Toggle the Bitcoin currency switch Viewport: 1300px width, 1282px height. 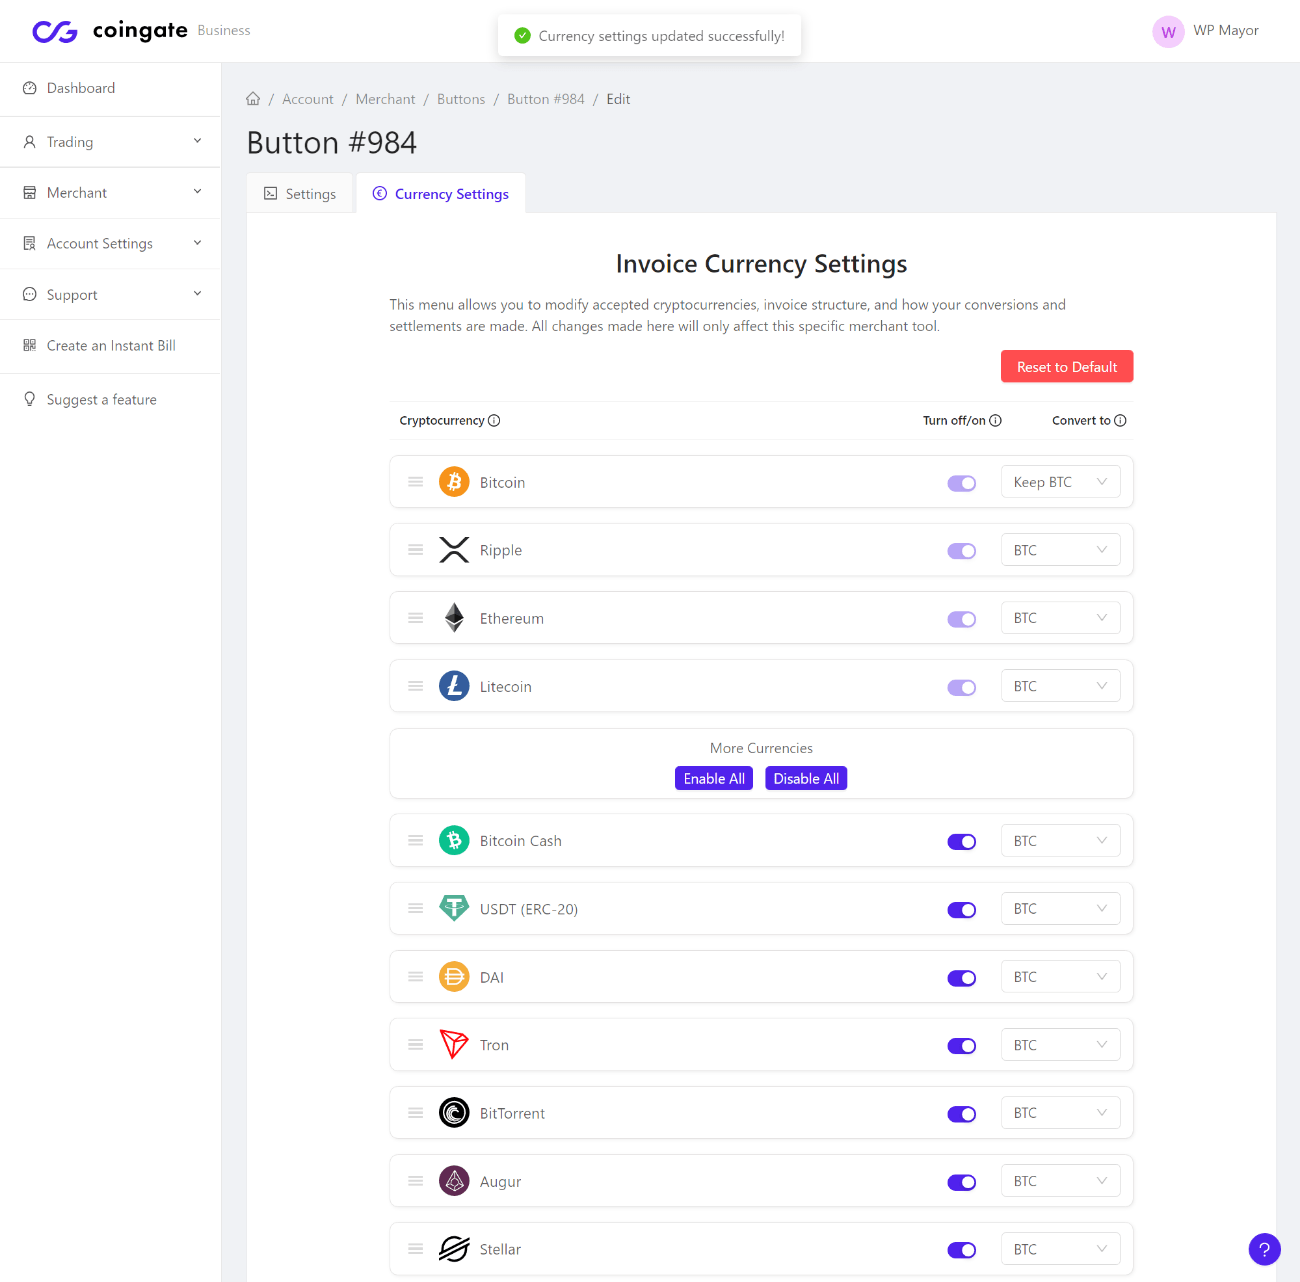[962, 483]
